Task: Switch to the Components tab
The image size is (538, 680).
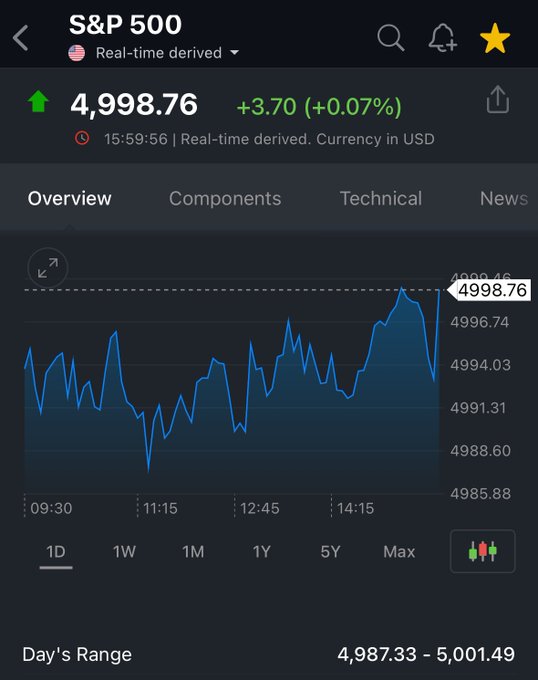Action: pos(225,199)
